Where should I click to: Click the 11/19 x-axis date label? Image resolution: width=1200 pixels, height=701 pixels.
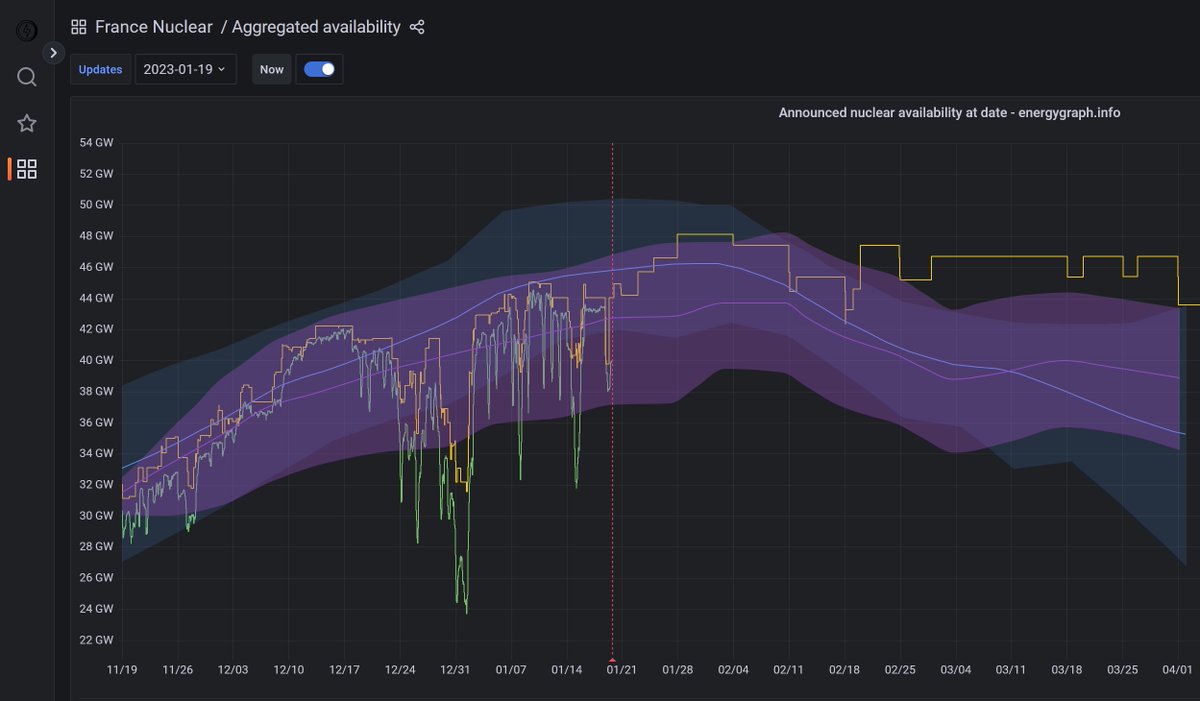[122, 669]
